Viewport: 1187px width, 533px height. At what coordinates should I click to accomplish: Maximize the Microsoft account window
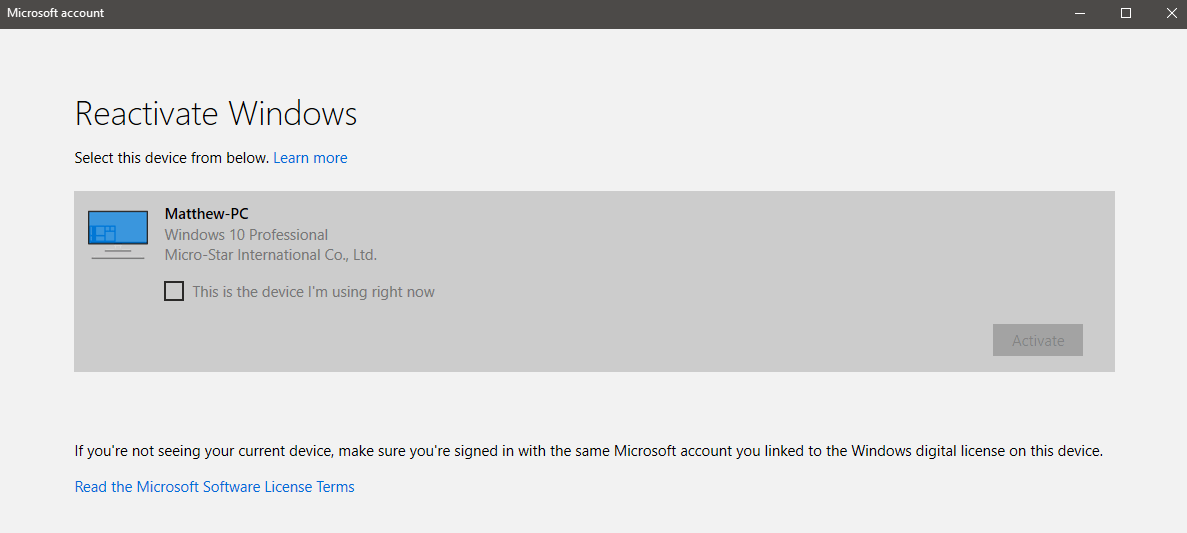point(1126,13)
